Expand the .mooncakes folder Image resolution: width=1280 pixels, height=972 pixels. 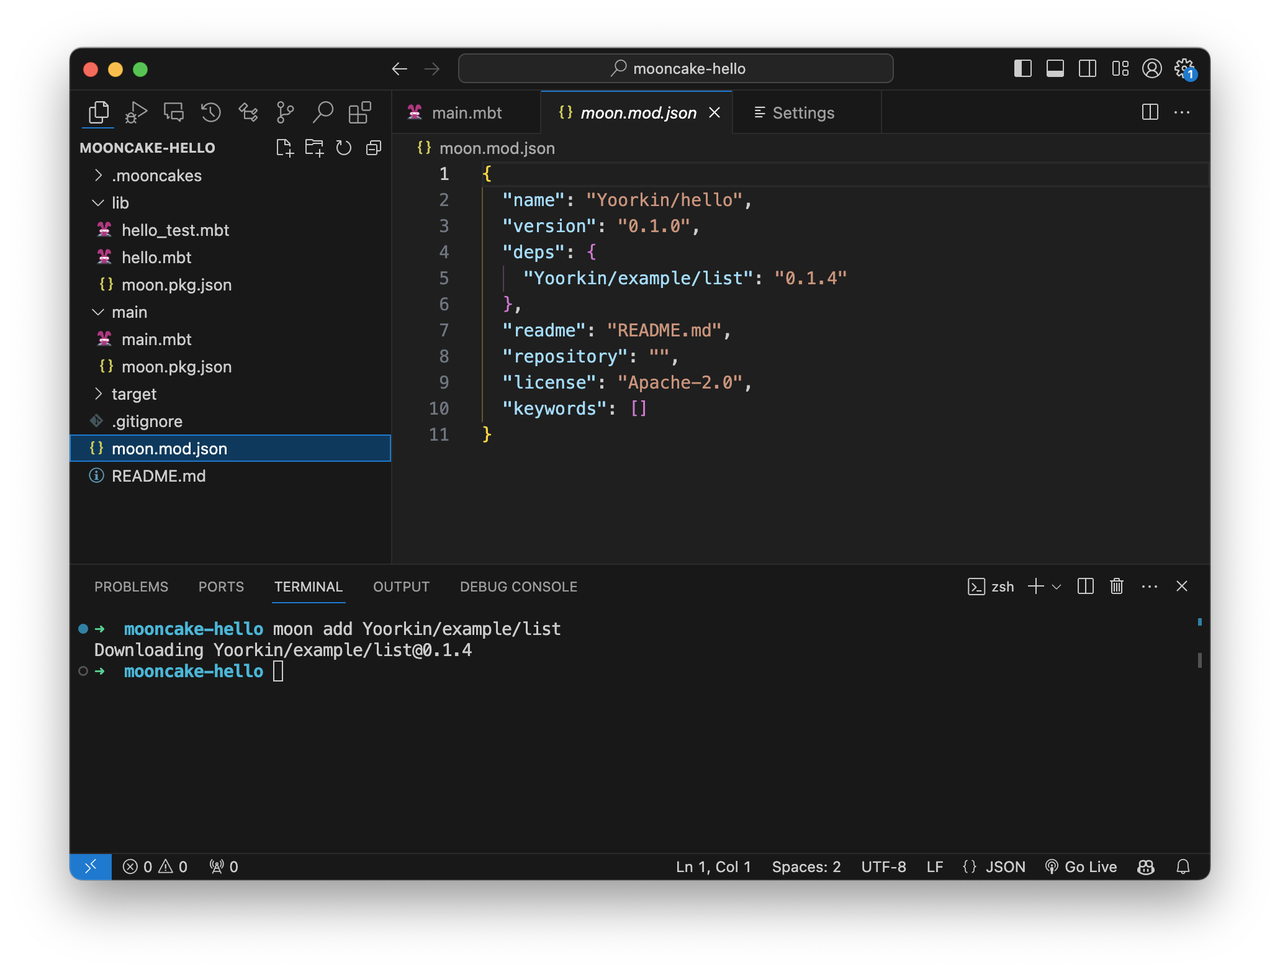pos(230,175)
